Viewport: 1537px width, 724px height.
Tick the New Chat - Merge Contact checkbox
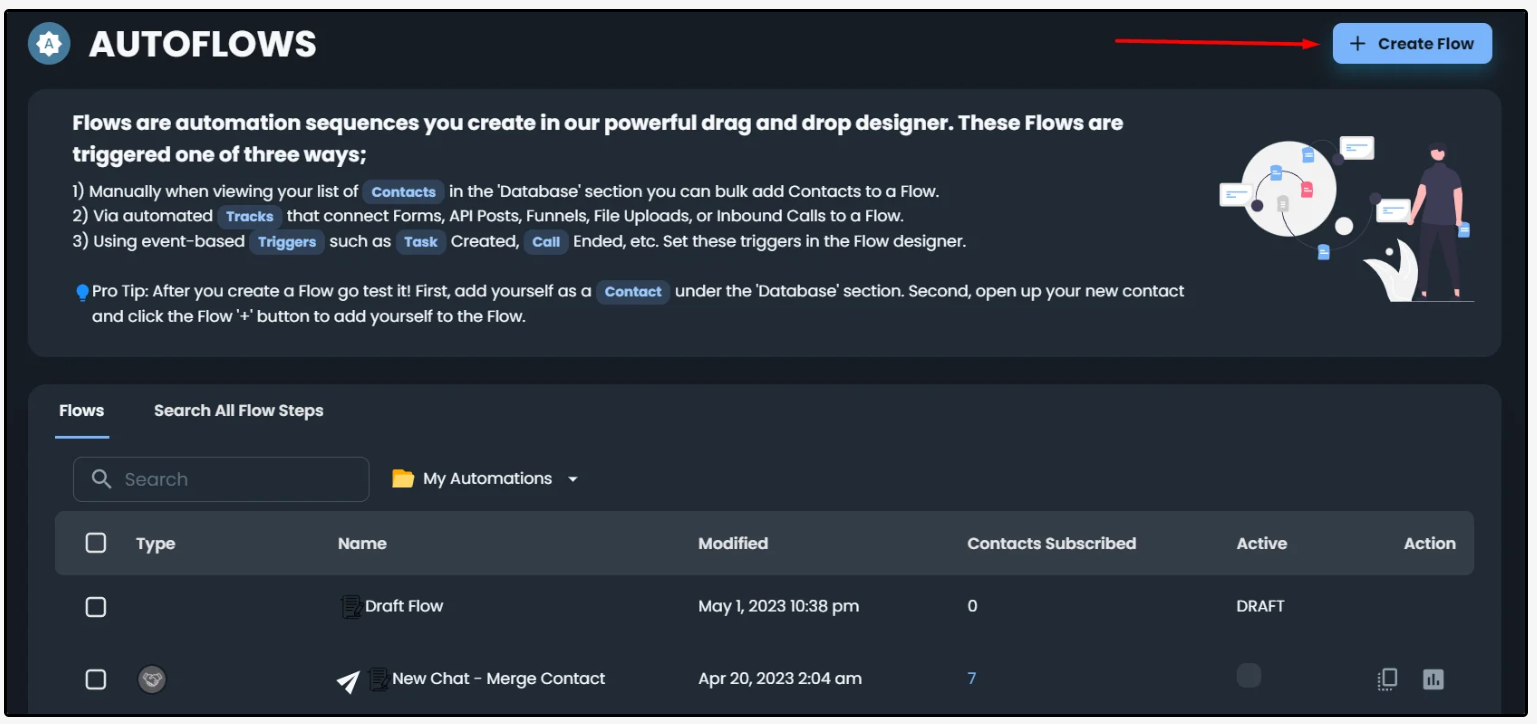(x=96, y=680)
